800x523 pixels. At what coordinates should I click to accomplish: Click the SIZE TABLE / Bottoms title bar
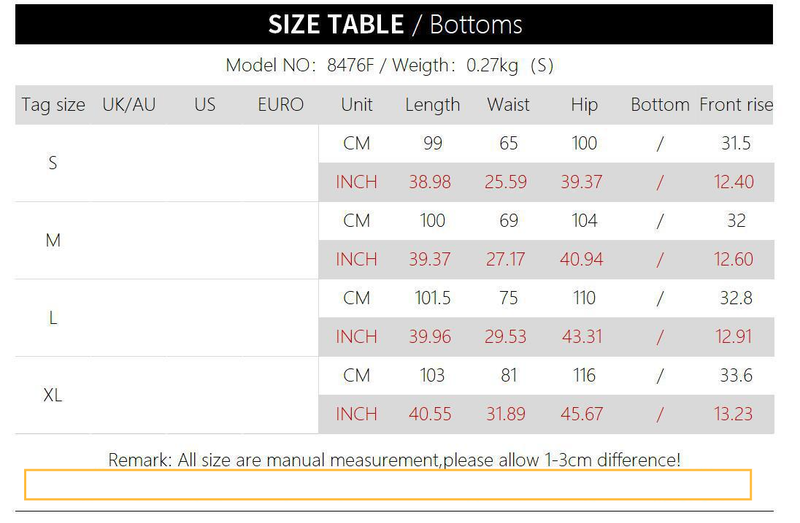(x=394, y=24)
